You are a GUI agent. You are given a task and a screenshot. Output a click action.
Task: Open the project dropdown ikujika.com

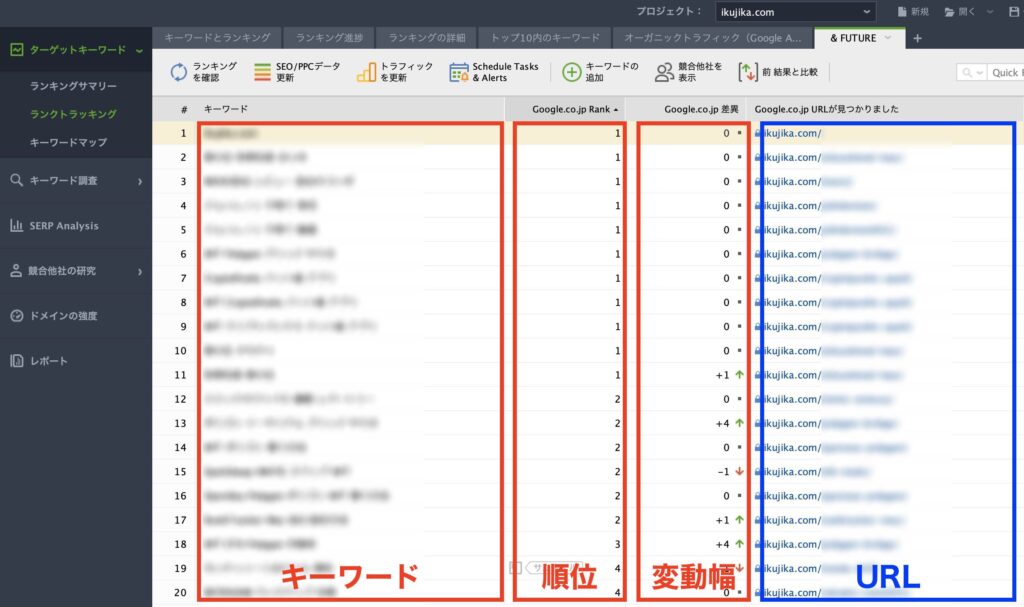tap(795, 12)
